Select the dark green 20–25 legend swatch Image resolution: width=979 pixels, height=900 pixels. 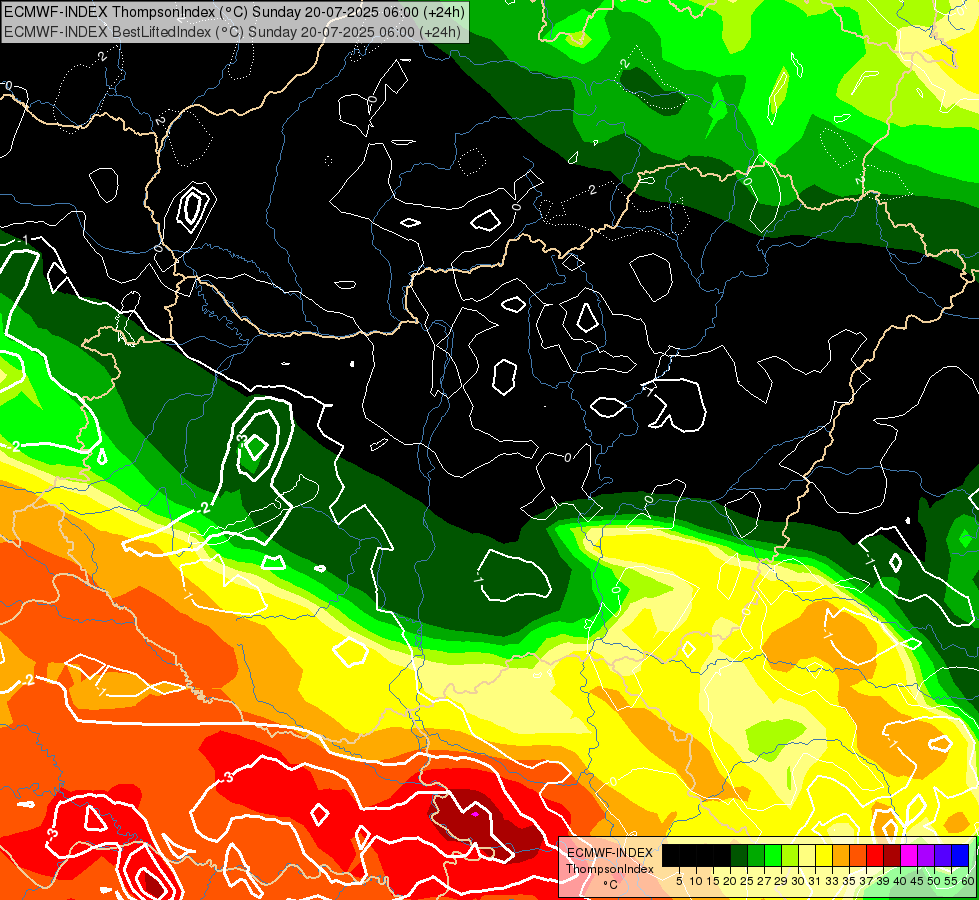point(739,855)
